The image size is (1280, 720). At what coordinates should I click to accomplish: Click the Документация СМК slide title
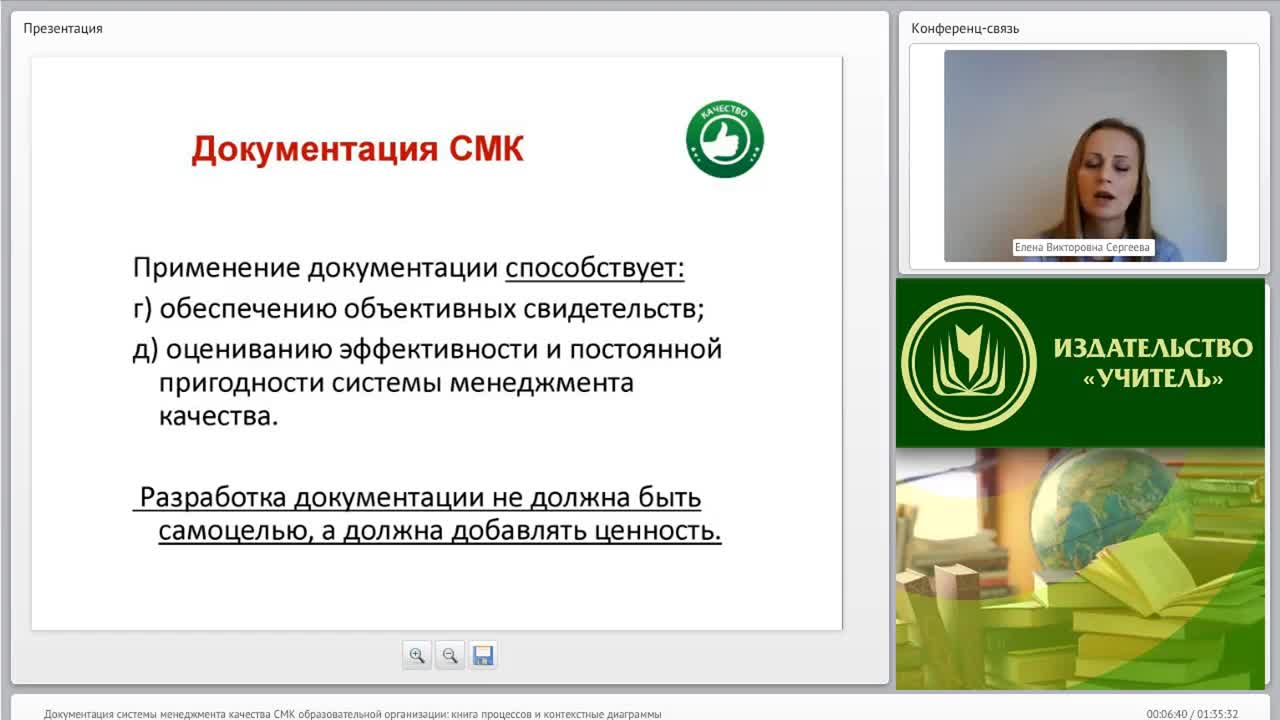(358, 149)
